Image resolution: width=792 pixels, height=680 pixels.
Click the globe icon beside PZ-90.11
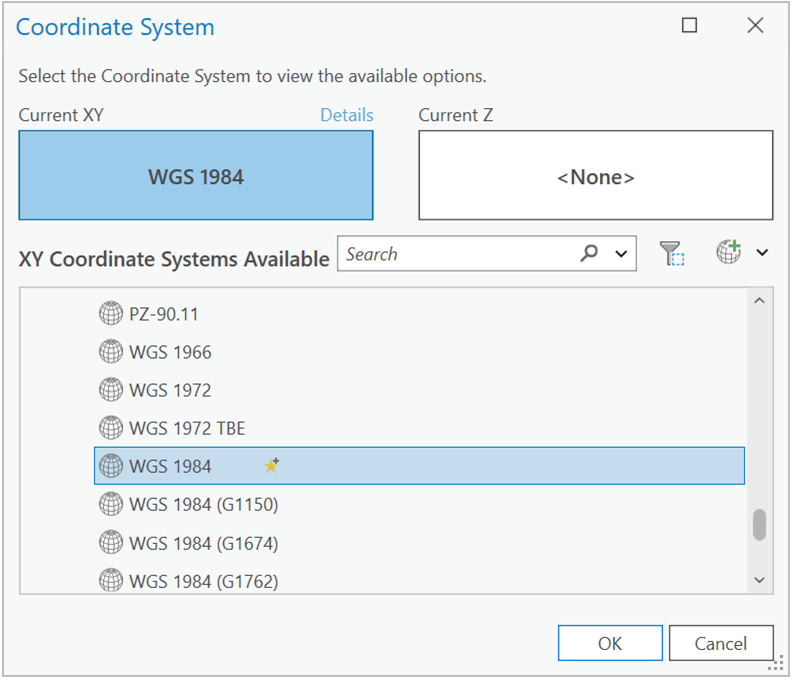tap(111, 314)
